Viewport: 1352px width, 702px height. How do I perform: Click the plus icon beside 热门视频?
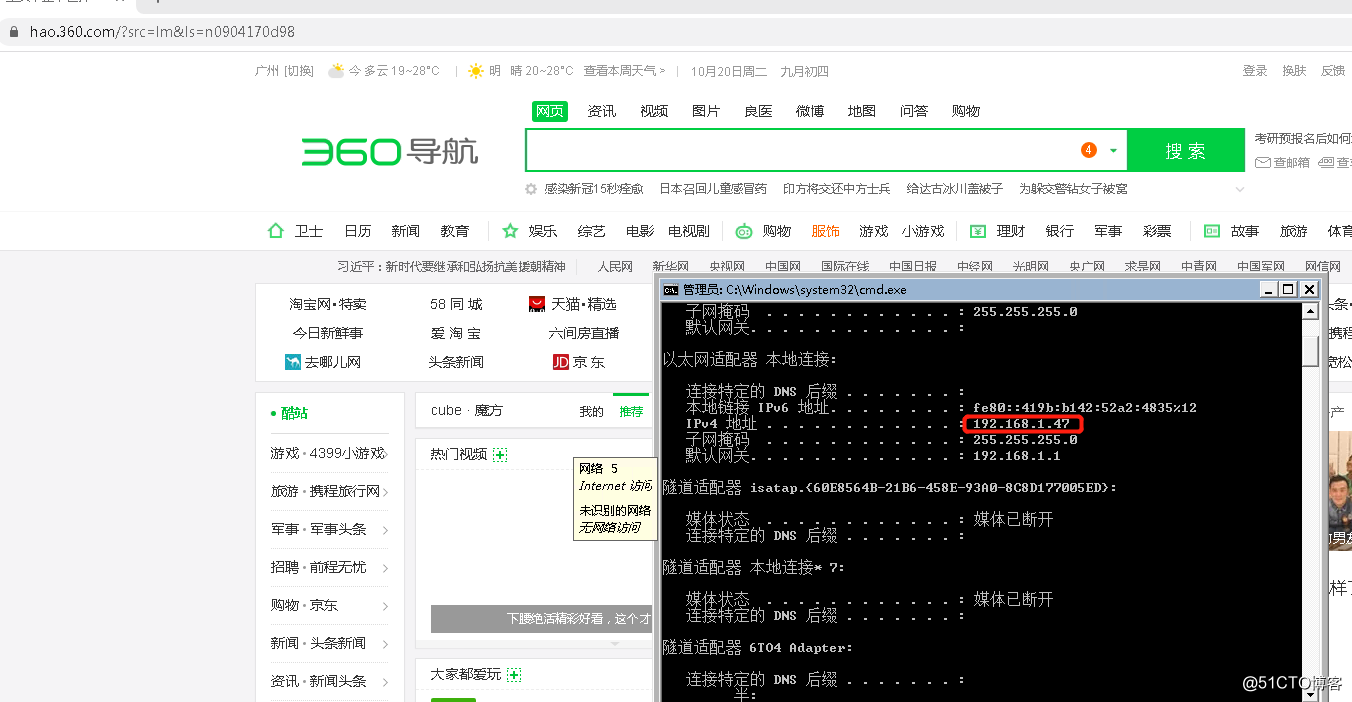(500, 455)
